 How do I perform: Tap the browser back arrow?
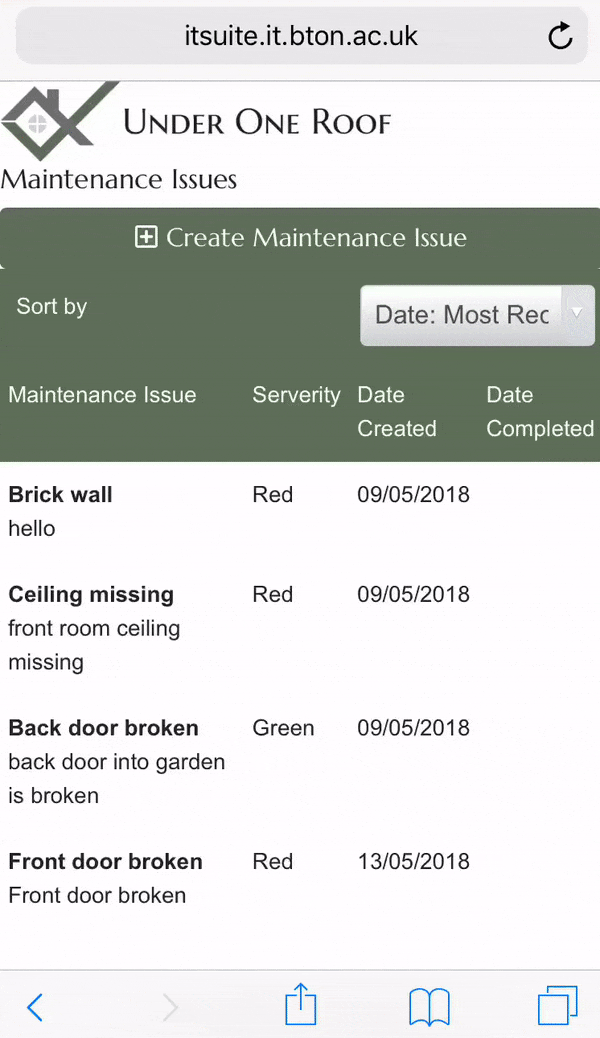pyautogui.click(x=35, y=1007)
